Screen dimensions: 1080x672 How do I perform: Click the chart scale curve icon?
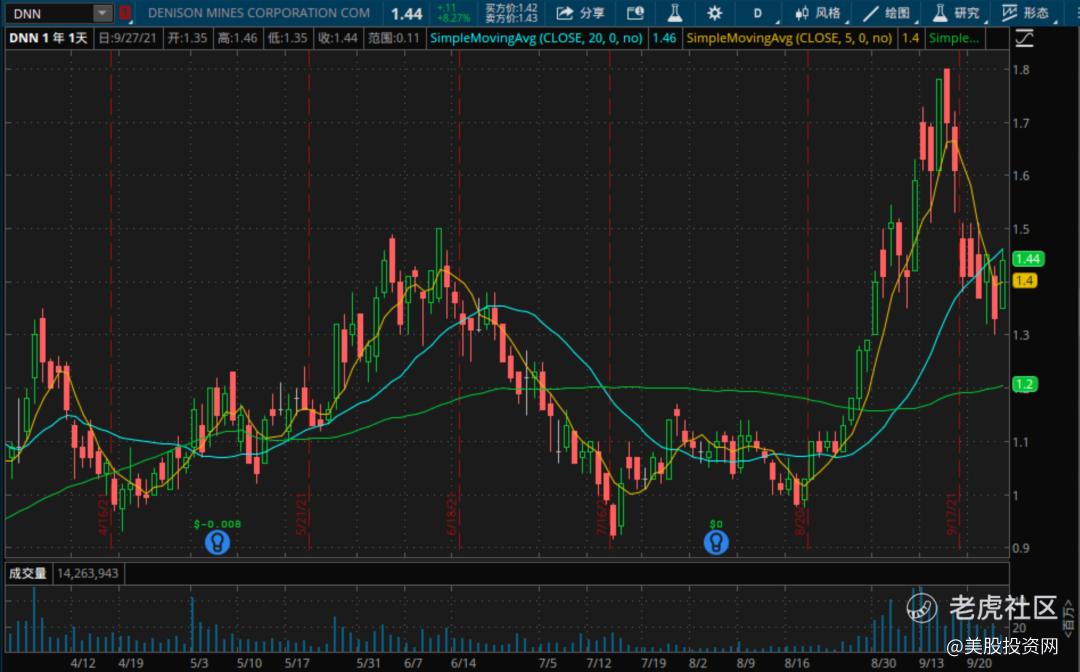tap(1024, 39)
